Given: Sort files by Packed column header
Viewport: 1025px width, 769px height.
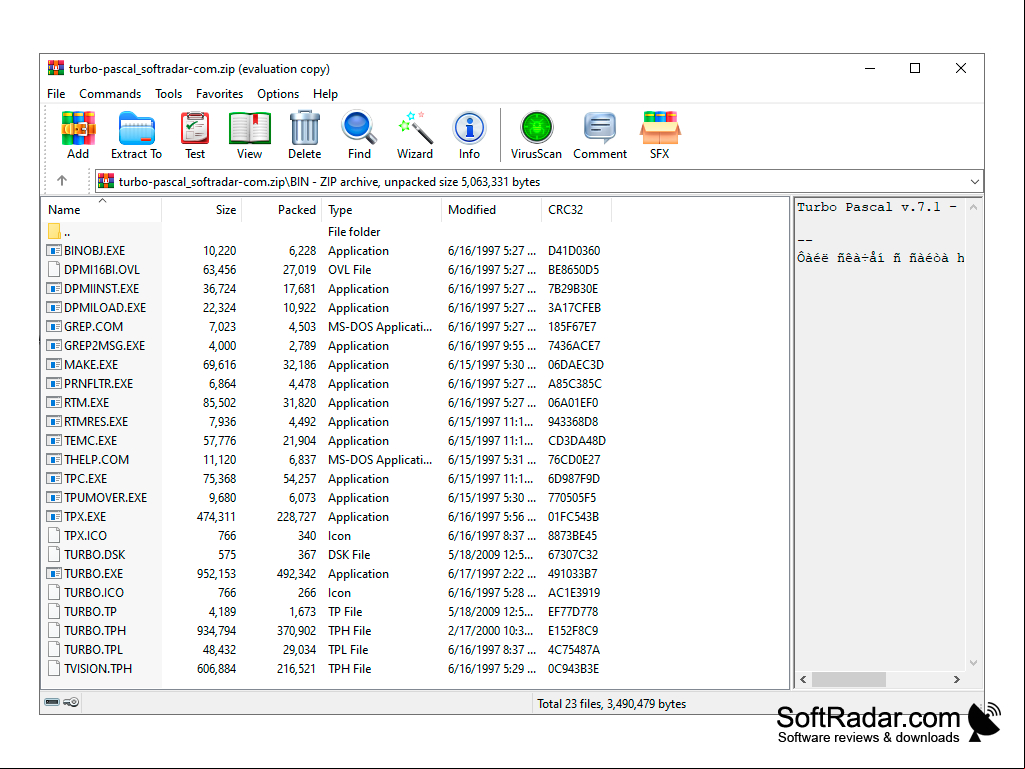Looking at the screenshot, I should click(281, 209).
